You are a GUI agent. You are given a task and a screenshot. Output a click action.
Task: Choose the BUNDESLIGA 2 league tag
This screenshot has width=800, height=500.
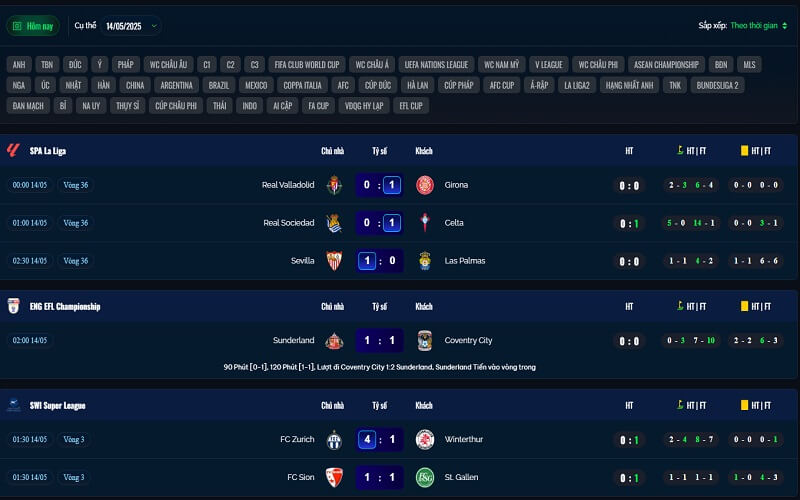pyautogui.click(x=717, y=85)
